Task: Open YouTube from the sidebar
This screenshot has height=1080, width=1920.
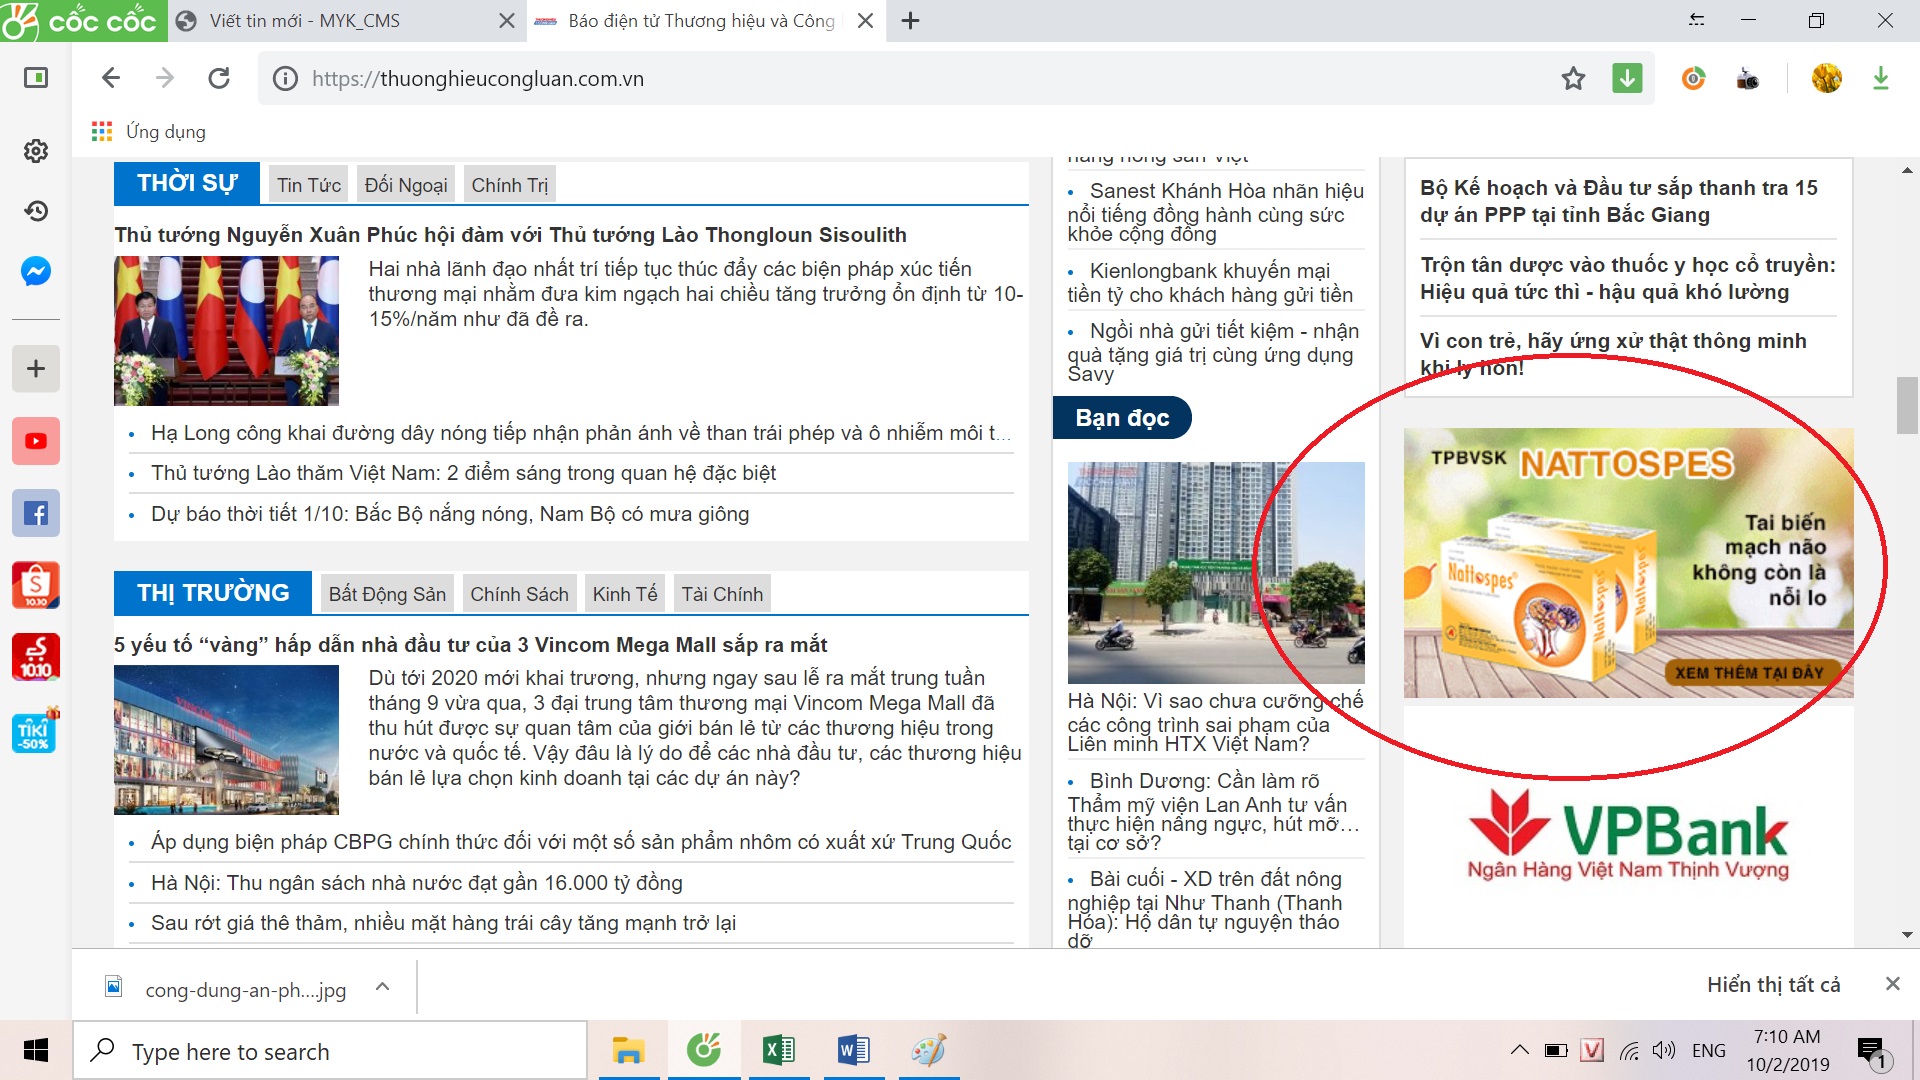Action: [36, 441]
